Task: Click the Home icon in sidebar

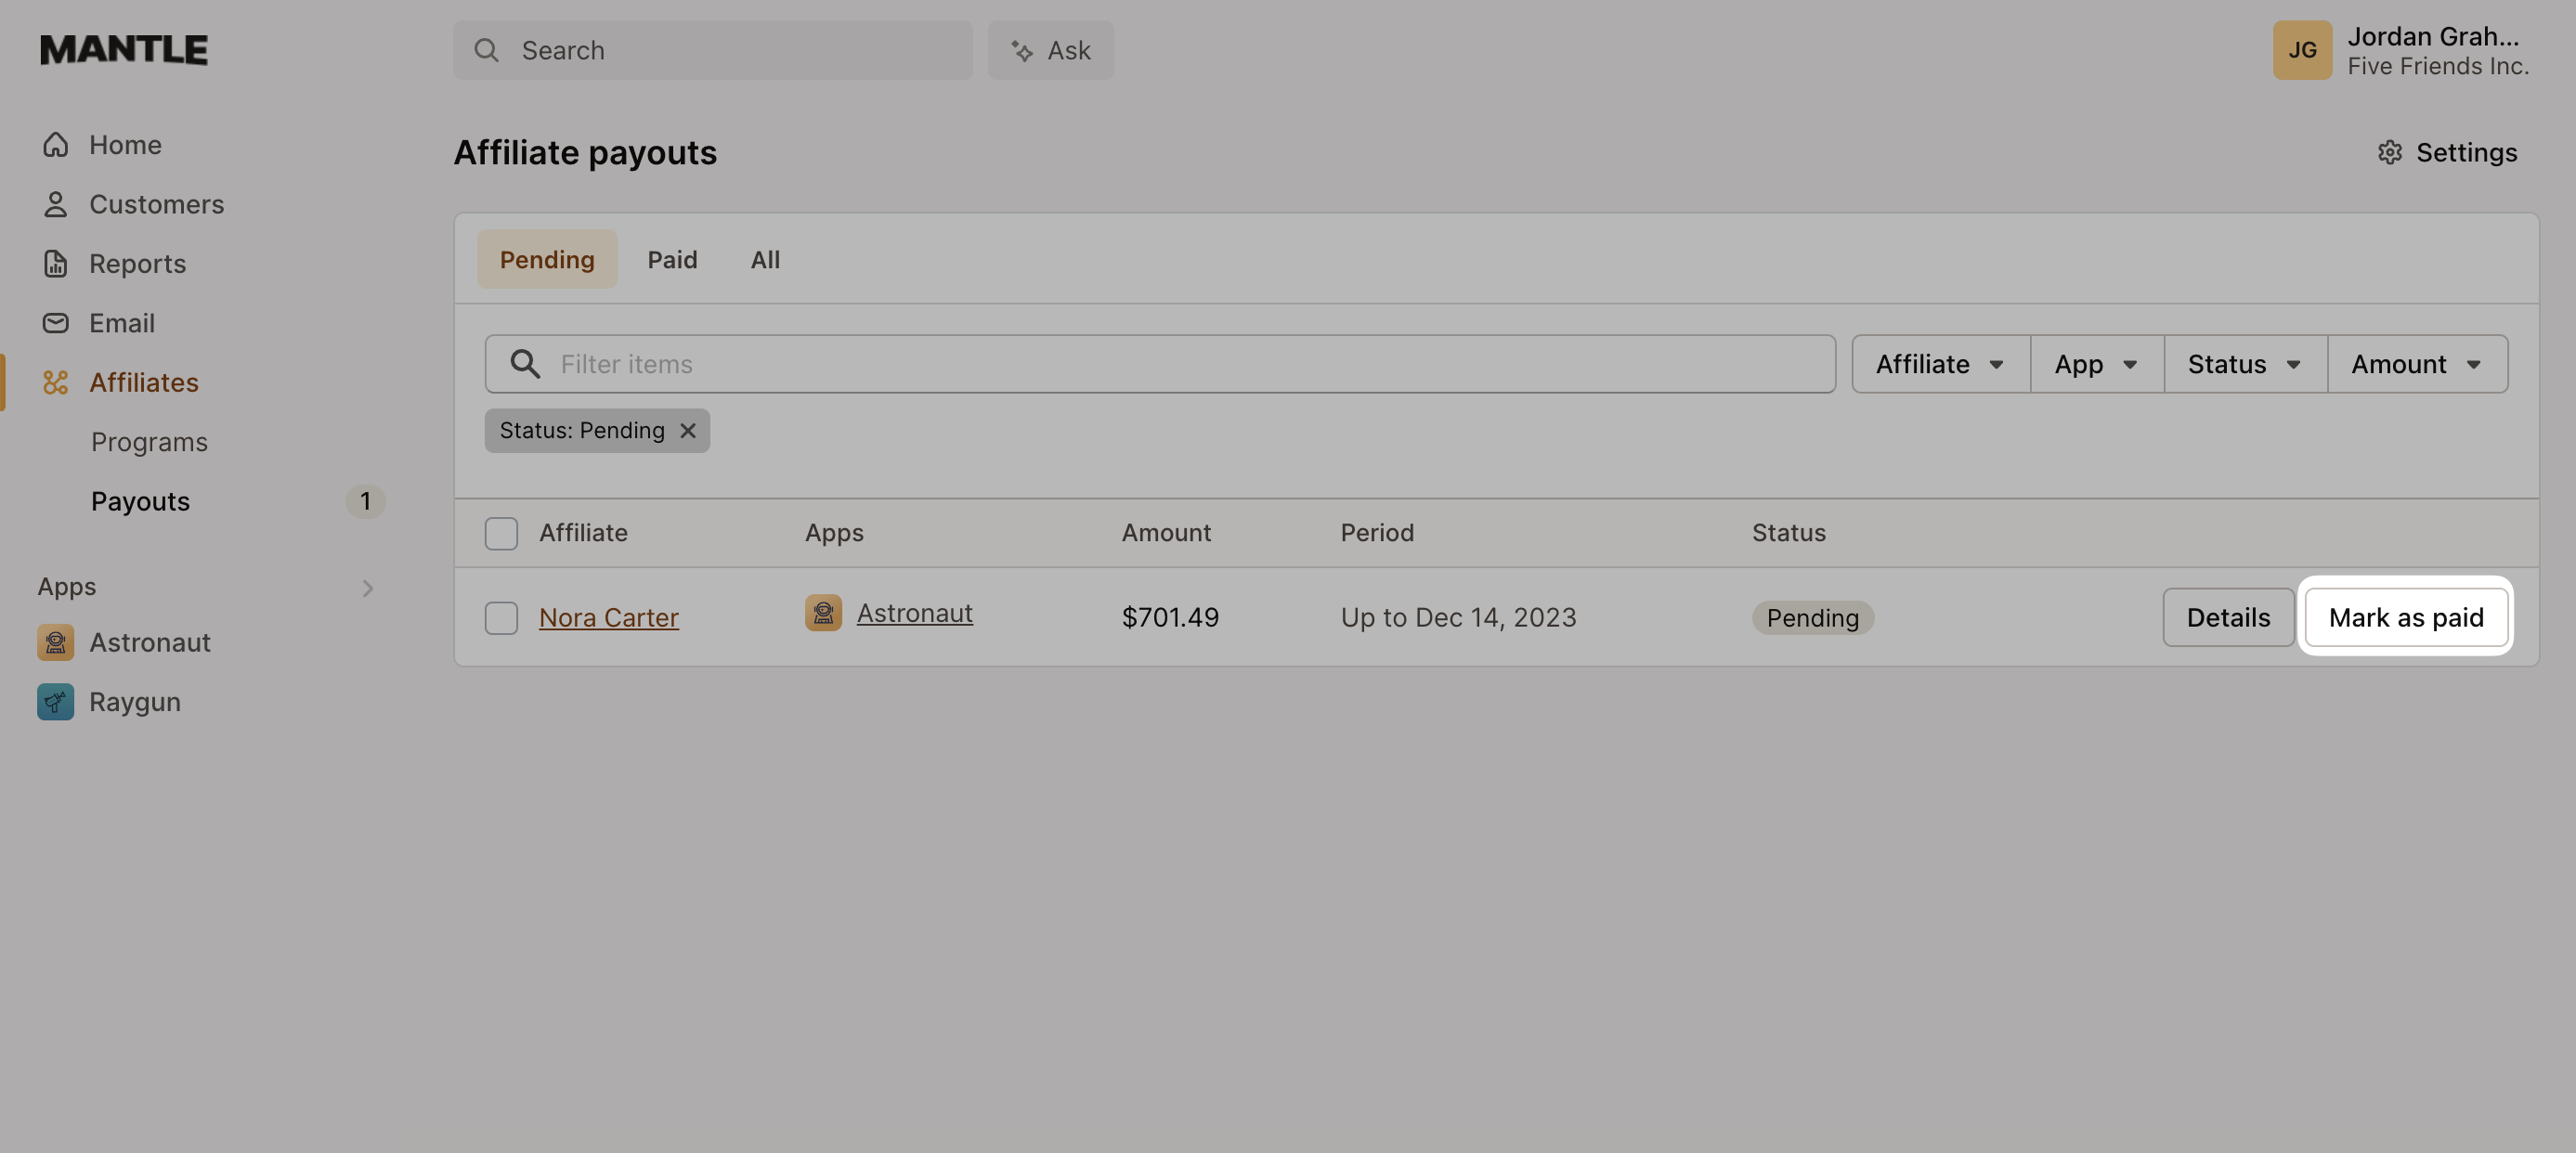Action: tap(56, 144)
